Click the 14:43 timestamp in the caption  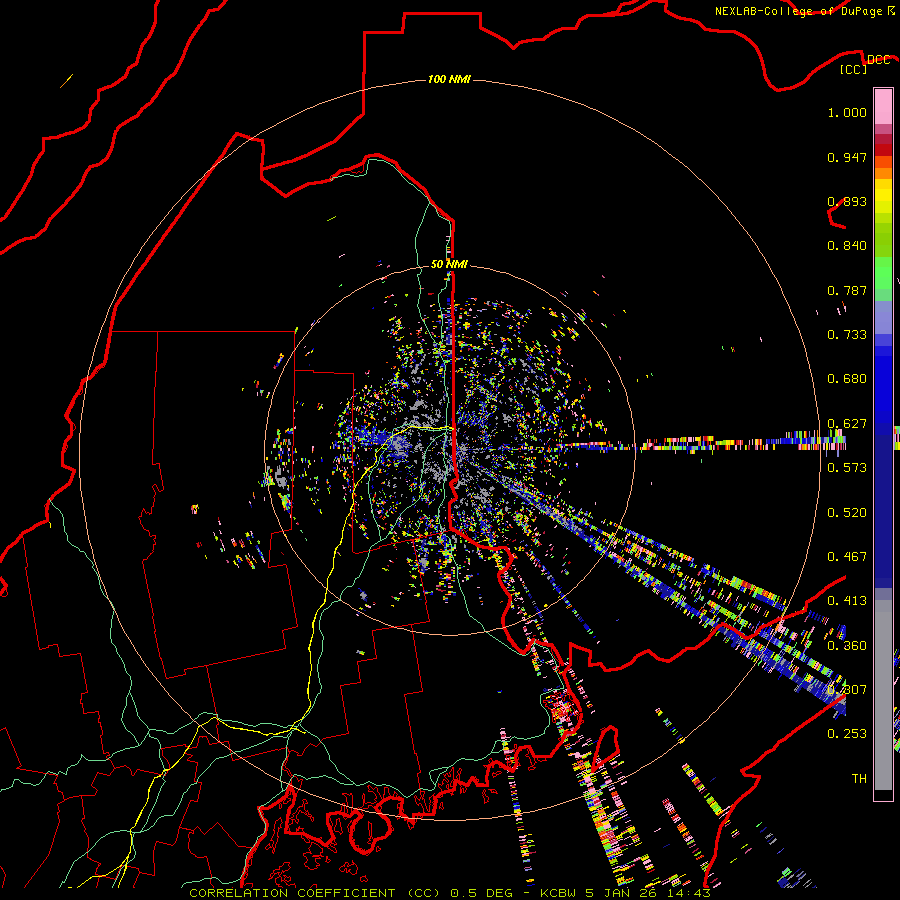[691, 893]
